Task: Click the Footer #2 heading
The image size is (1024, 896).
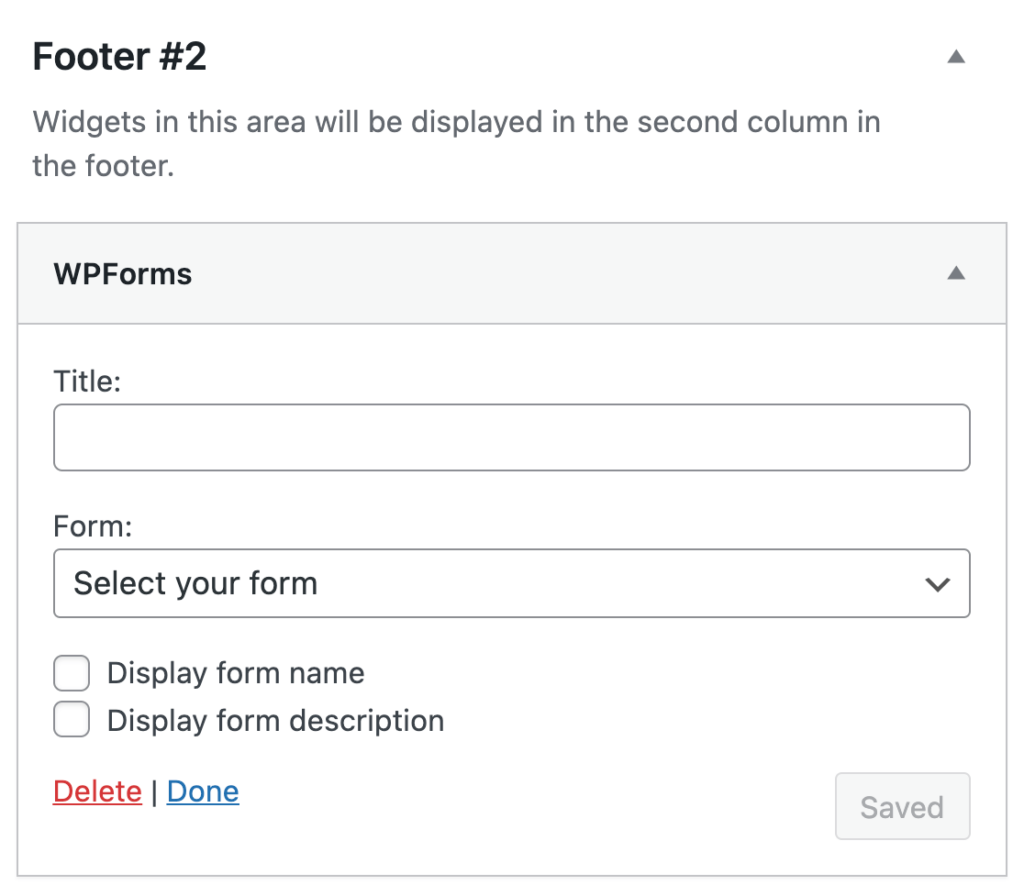Action: pos(118,57)
